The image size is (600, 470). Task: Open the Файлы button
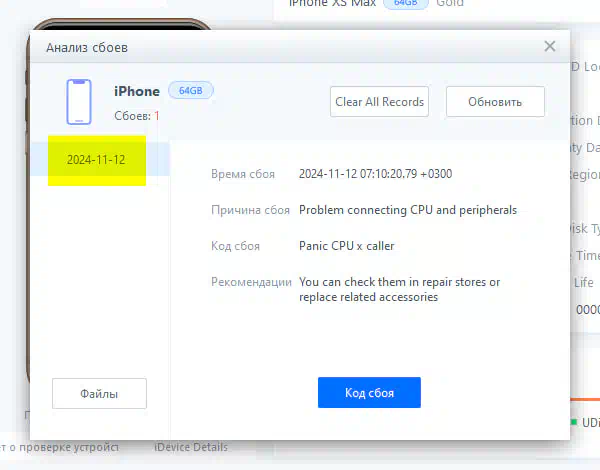pos(99,393)
